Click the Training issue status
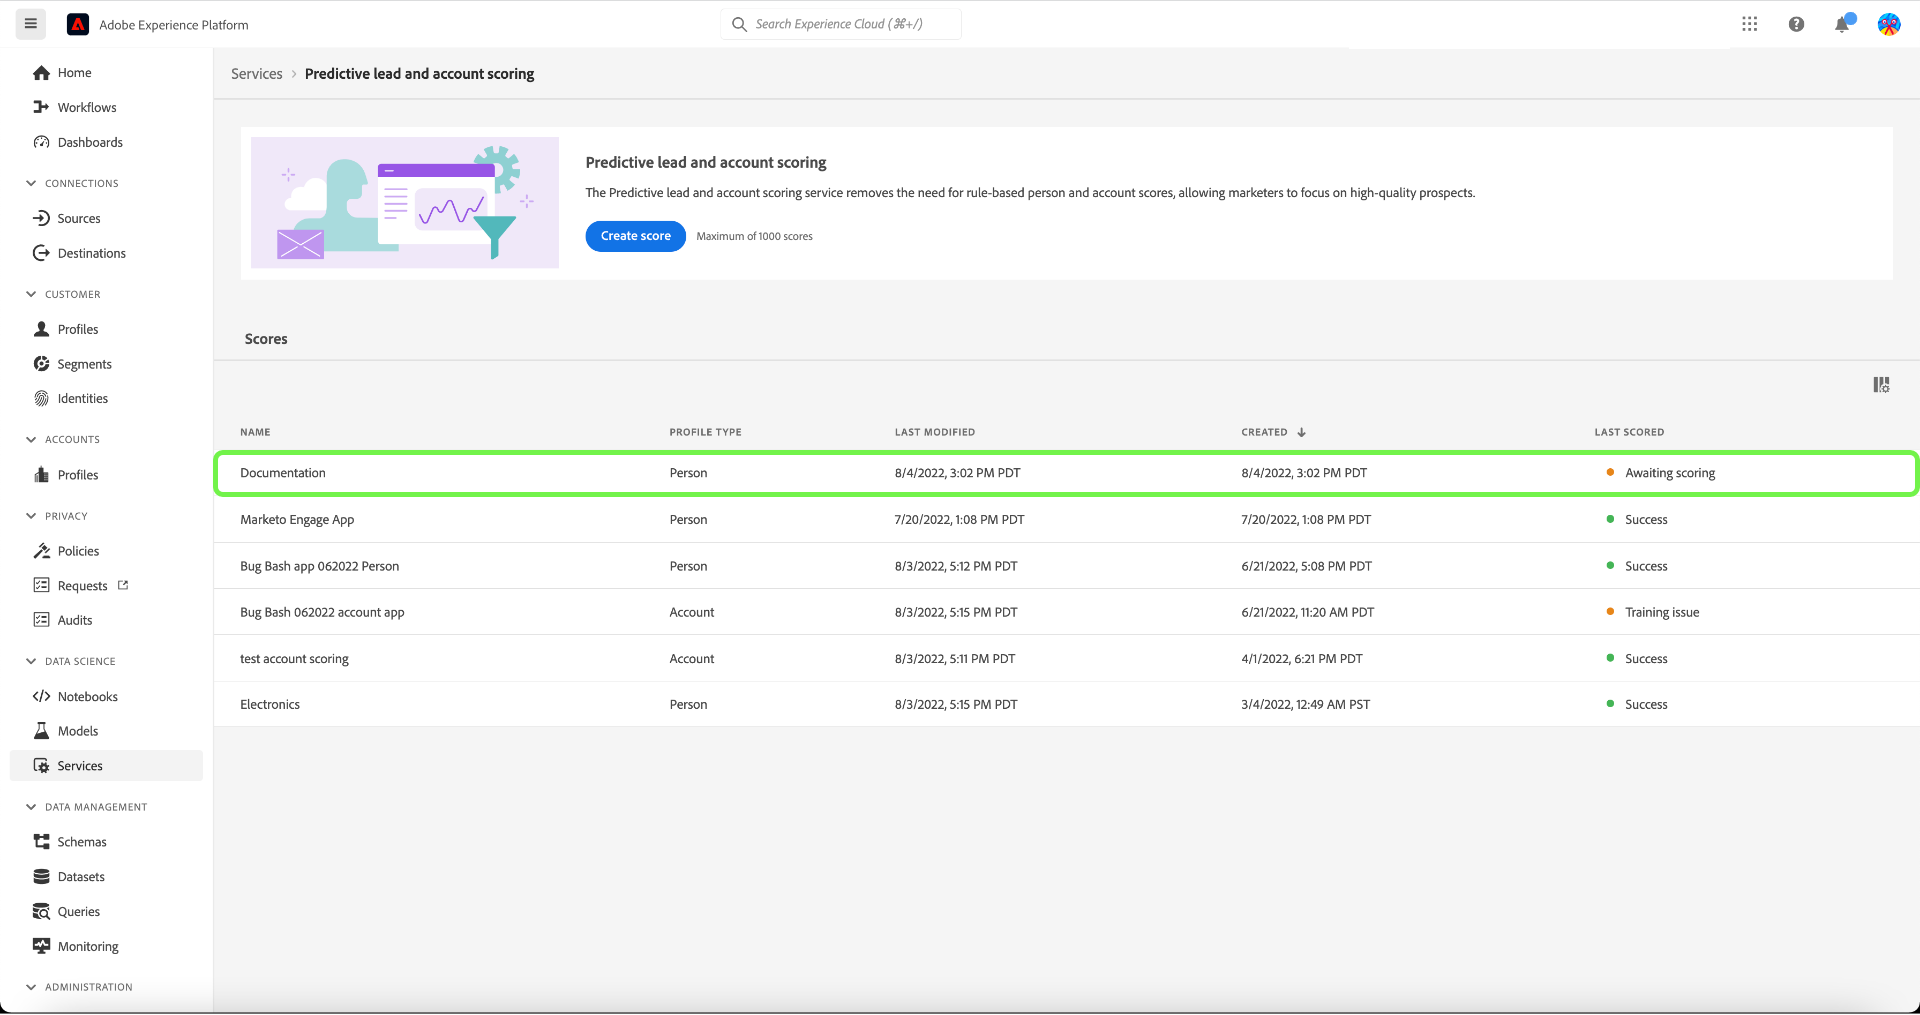The image size is (1920, 1015). point(1662,612)
